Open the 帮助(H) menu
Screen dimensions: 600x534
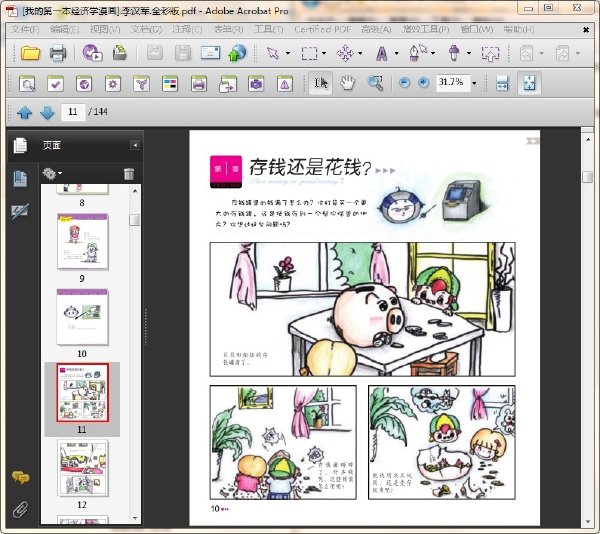(518, 29)
